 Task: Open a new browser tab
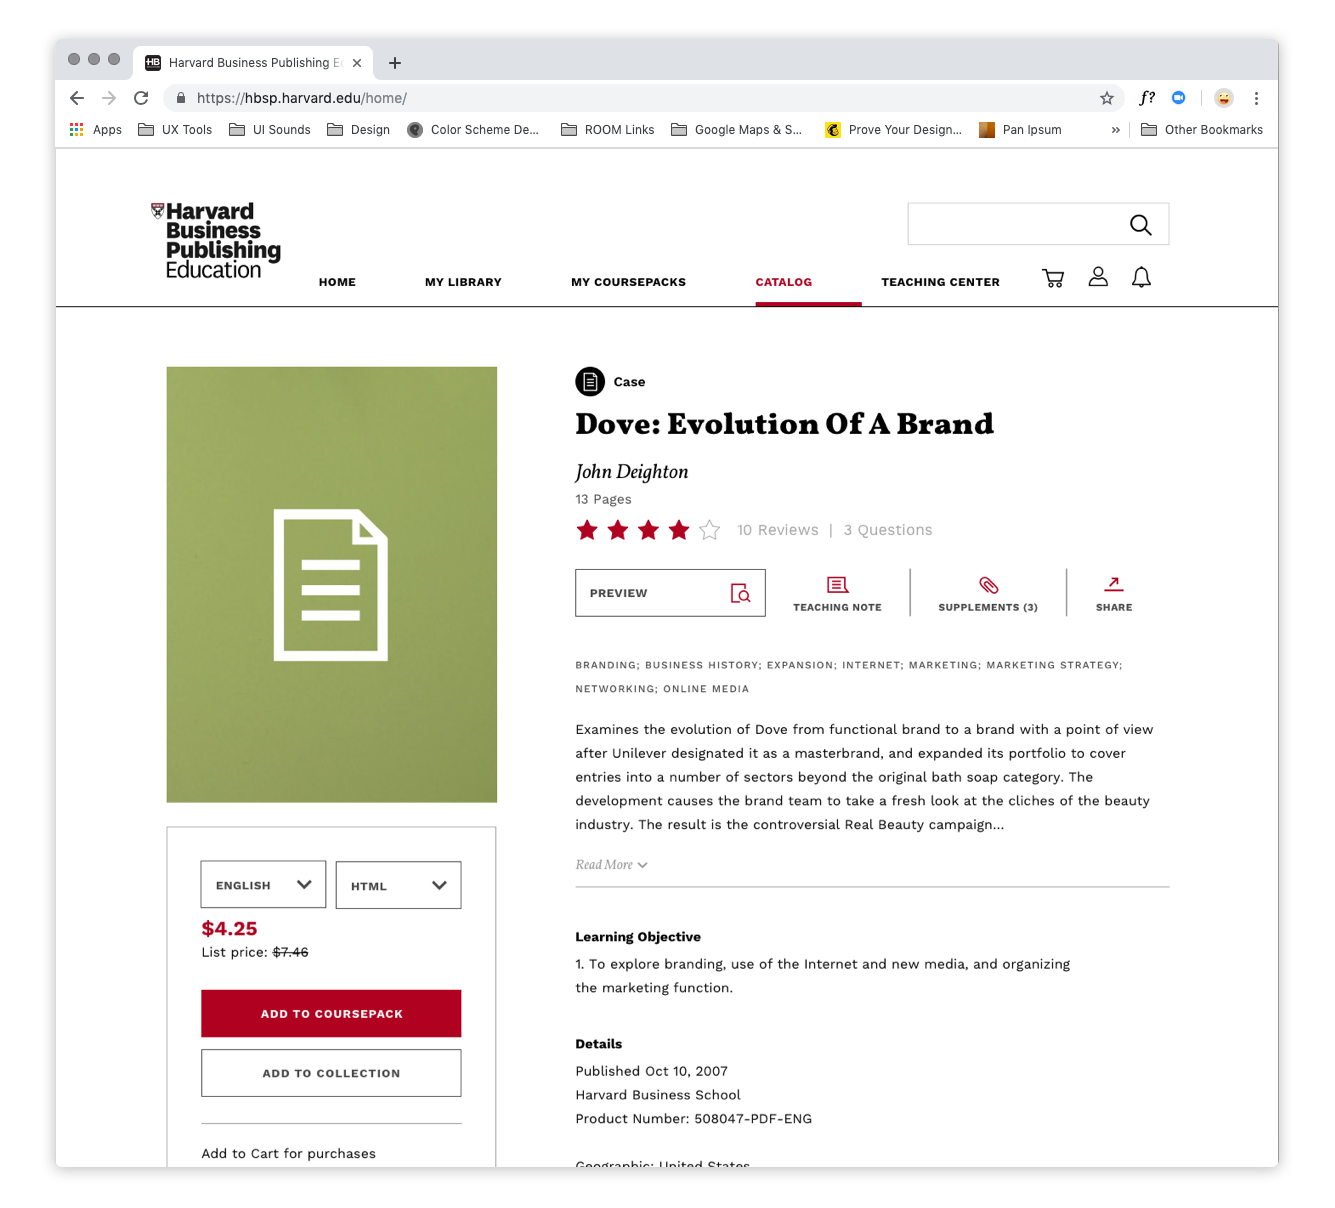(x=395, y=63)
